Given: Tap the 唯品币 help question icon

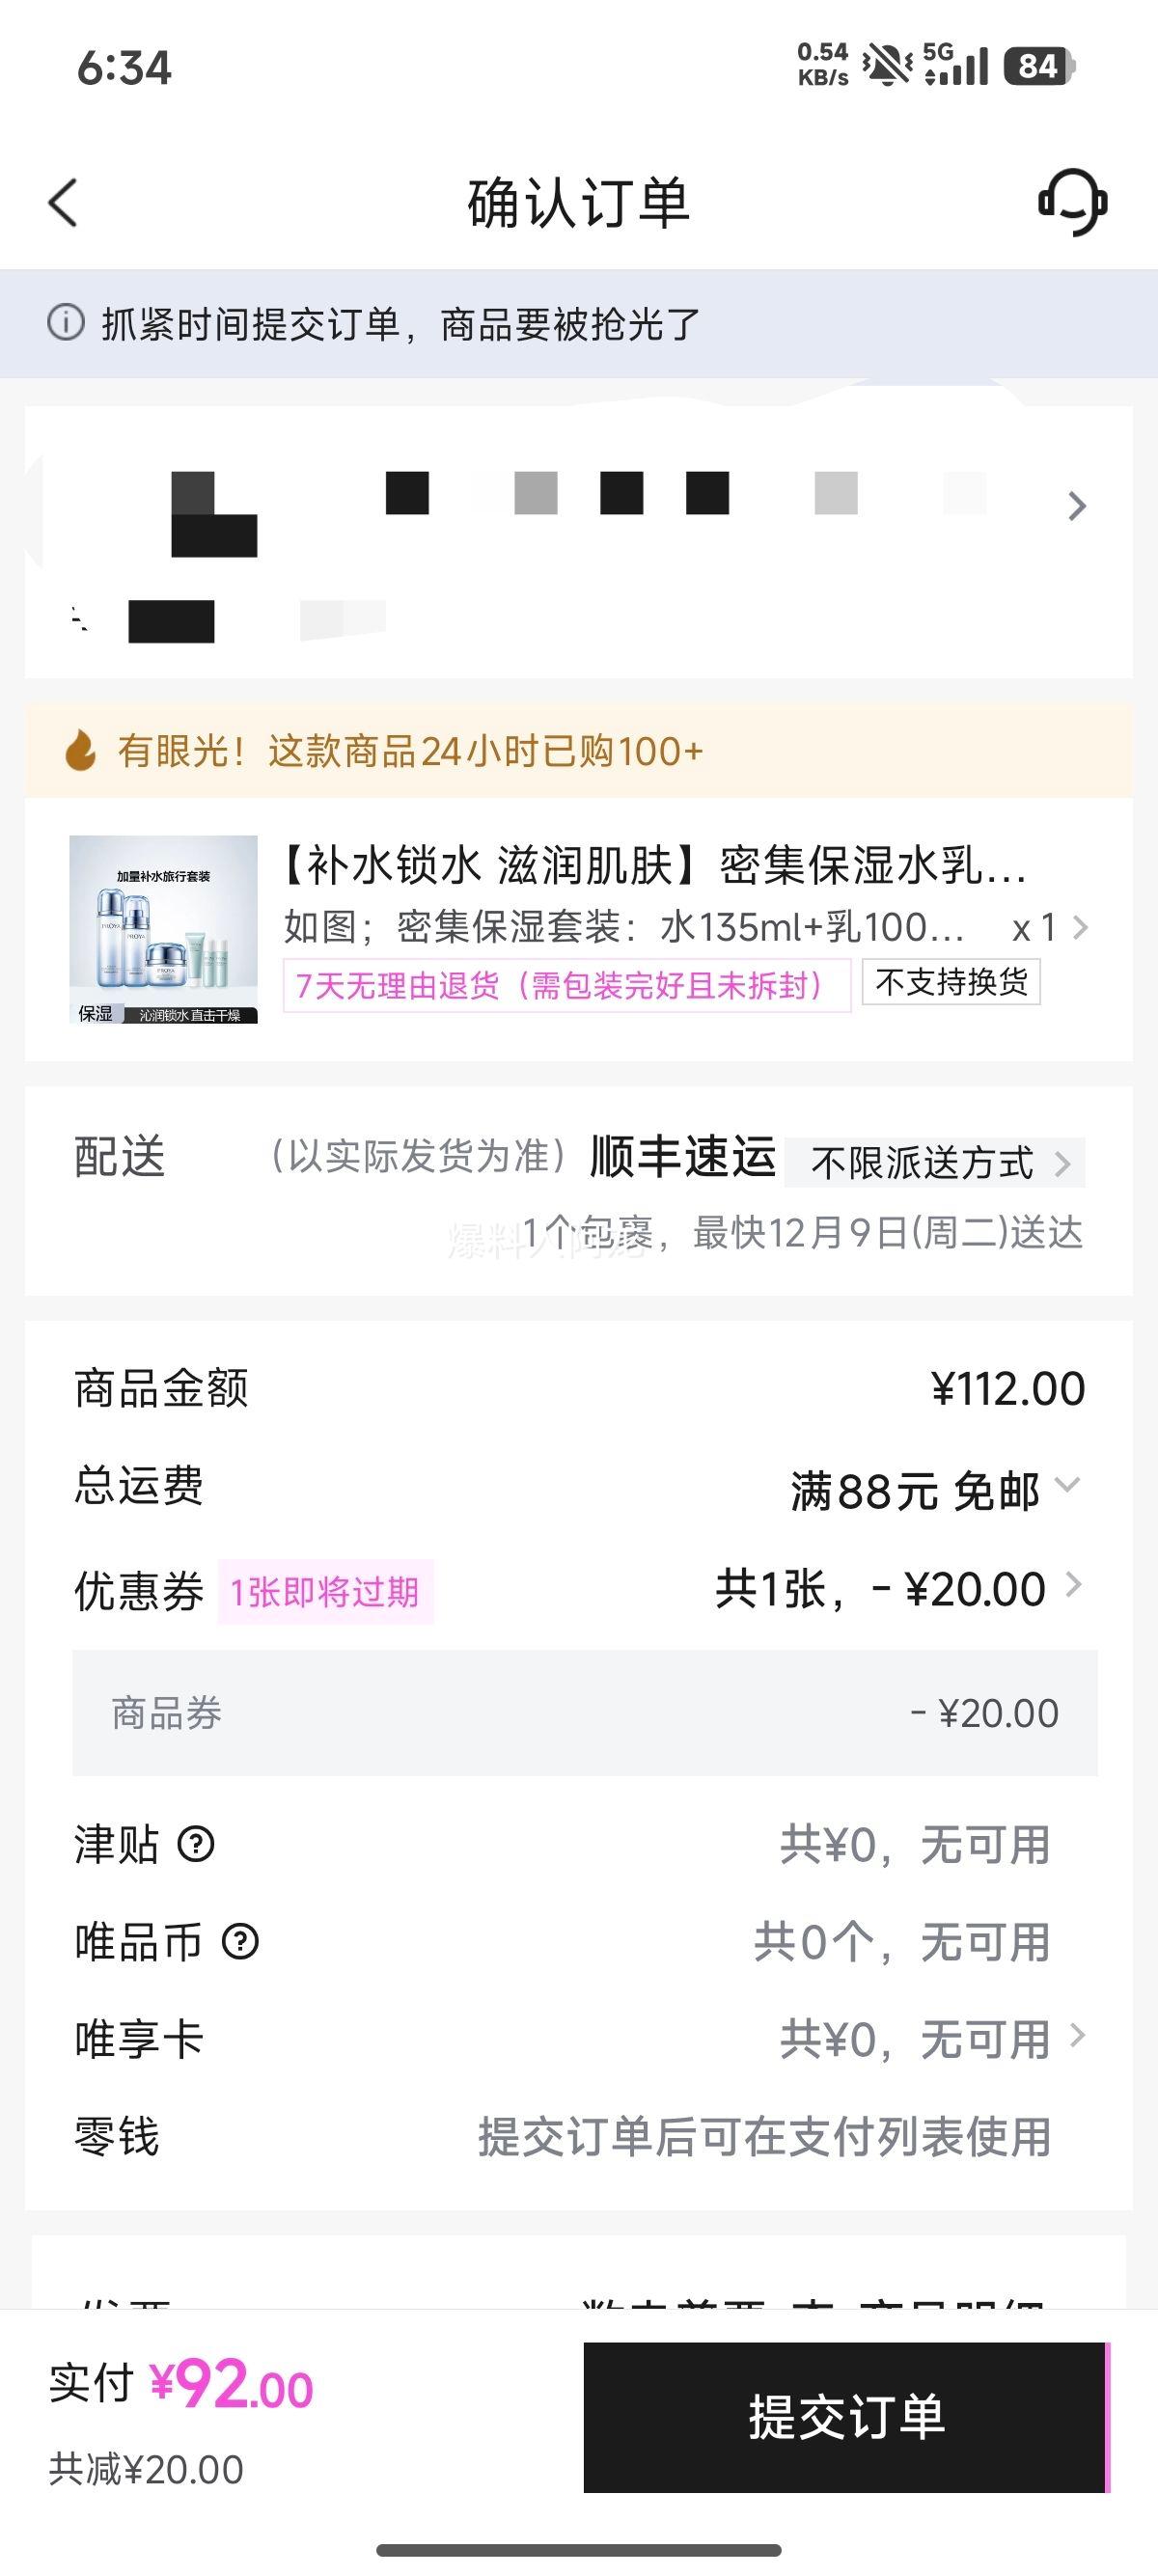Looking at the screenshot, I should tap(240, 1941).
